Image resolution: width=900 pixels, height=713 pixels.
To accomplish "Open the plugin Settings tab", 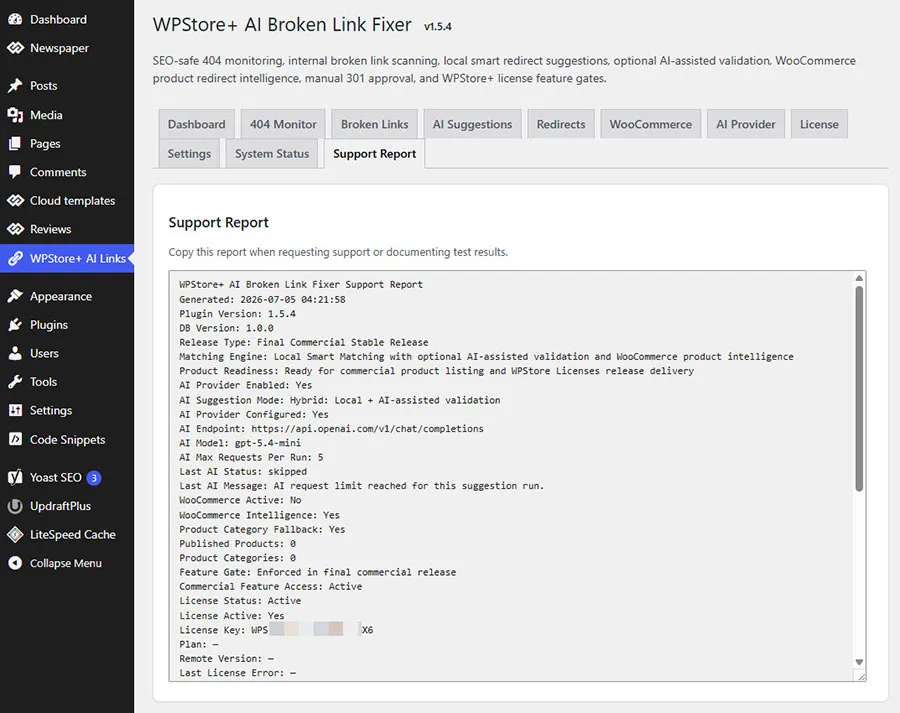I will [x=189, y=153].
